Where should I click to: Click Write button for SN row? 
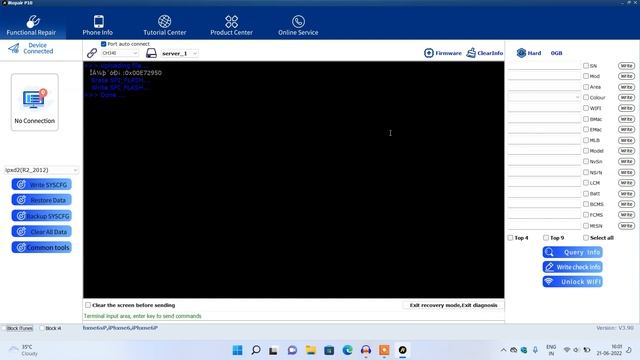pos(626,65)
